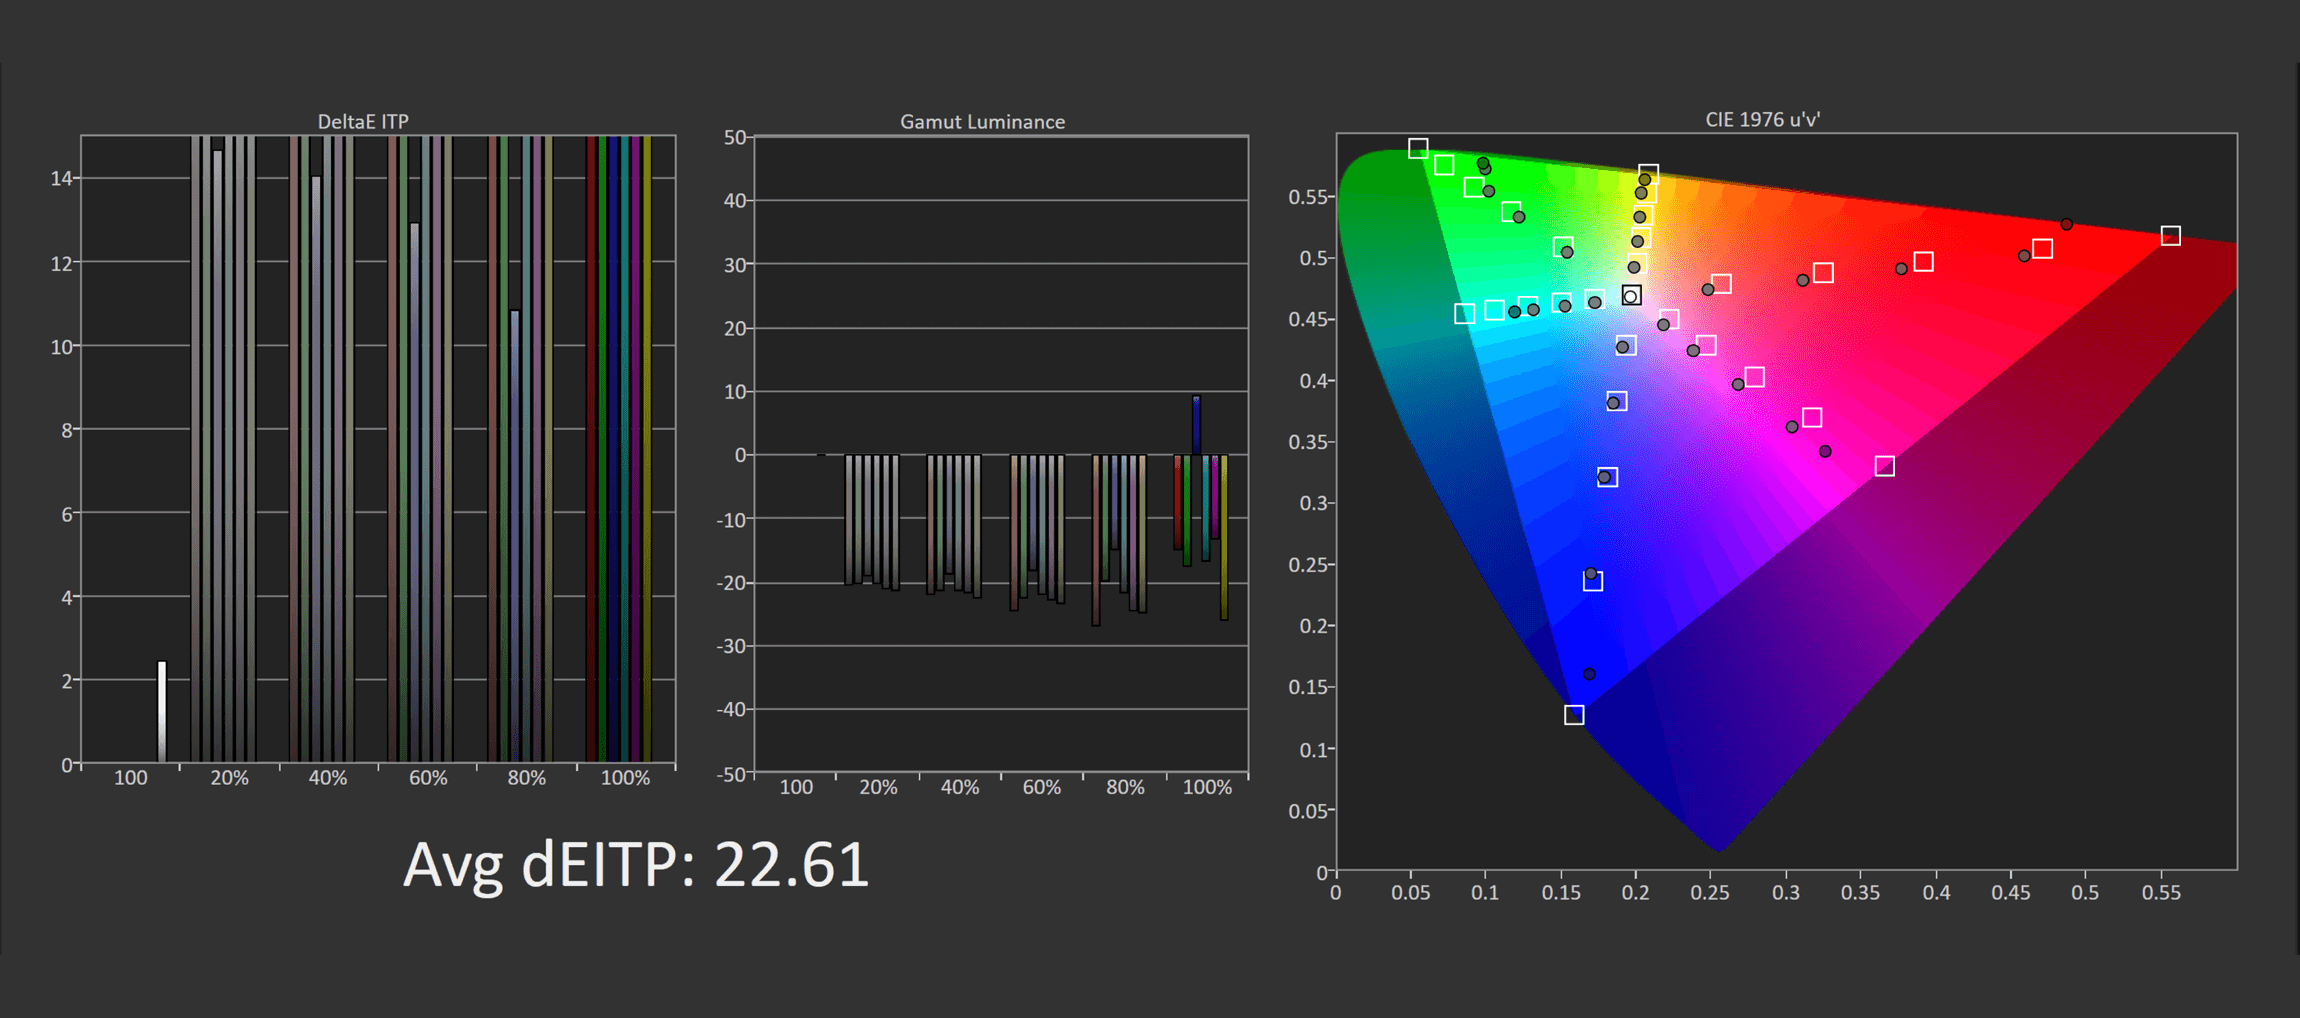Screen dimensions: 2300x1018
Task: Select the leftmost cyan target square in CIE chart
Action: (1464, 314)
